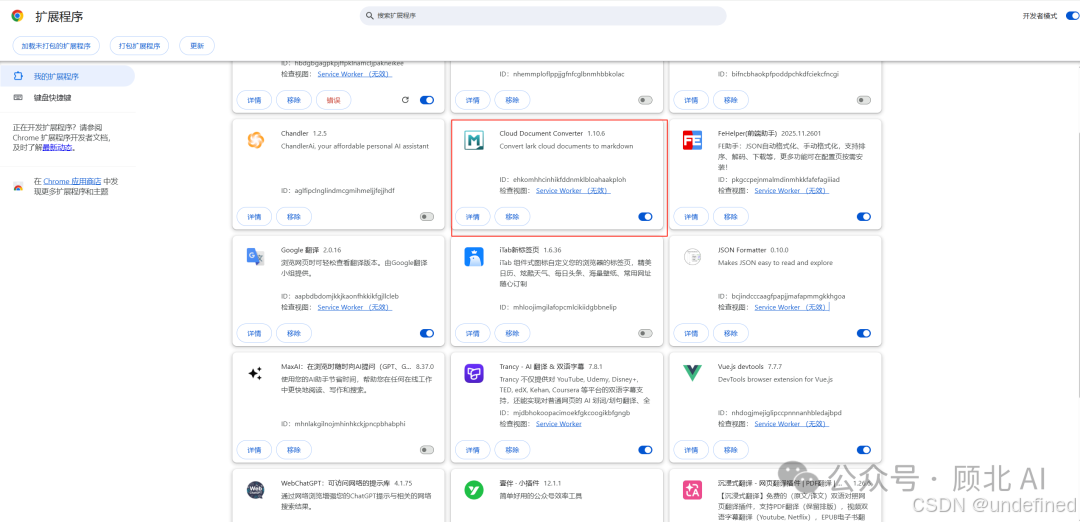Click 移除 on the iTab新标签页 card
This screenshot has width=1080, height=522.
pos(512,333)
